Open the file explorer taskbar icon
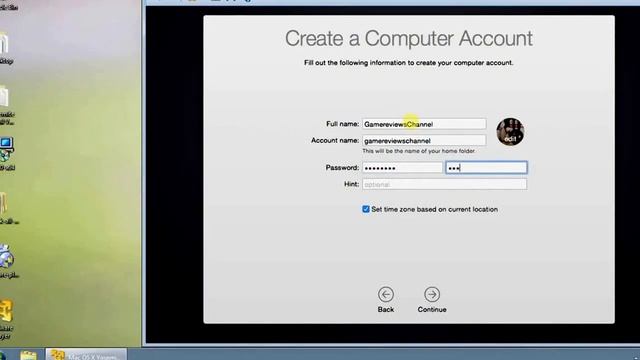640x360 pixels. click(x=29, y=355)
